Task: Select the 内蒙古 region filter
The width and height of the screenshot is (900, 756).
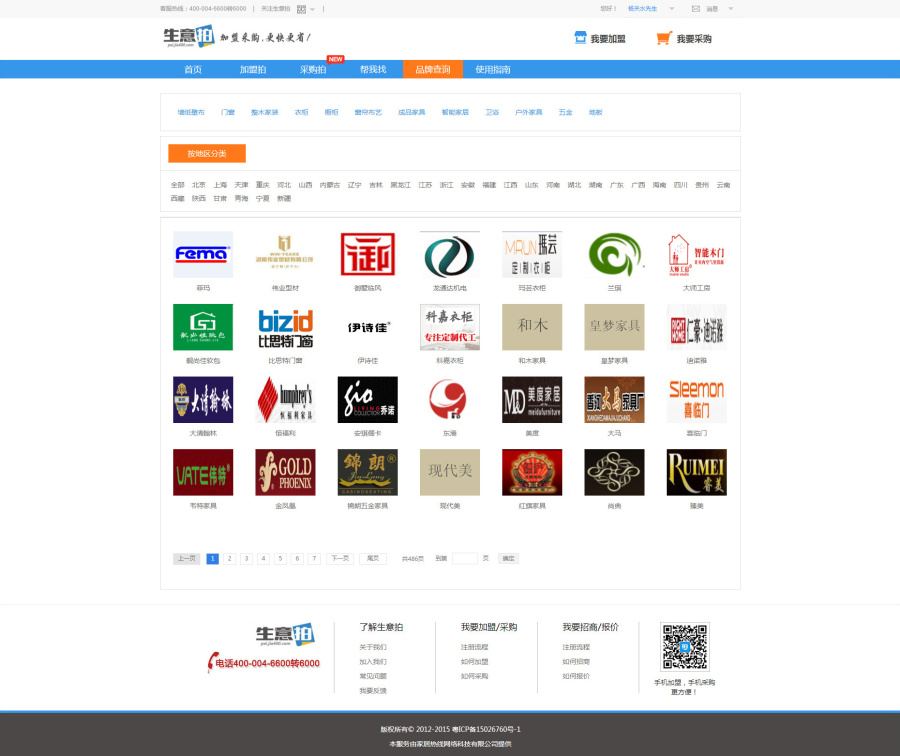Action: (x=329, y=185)
